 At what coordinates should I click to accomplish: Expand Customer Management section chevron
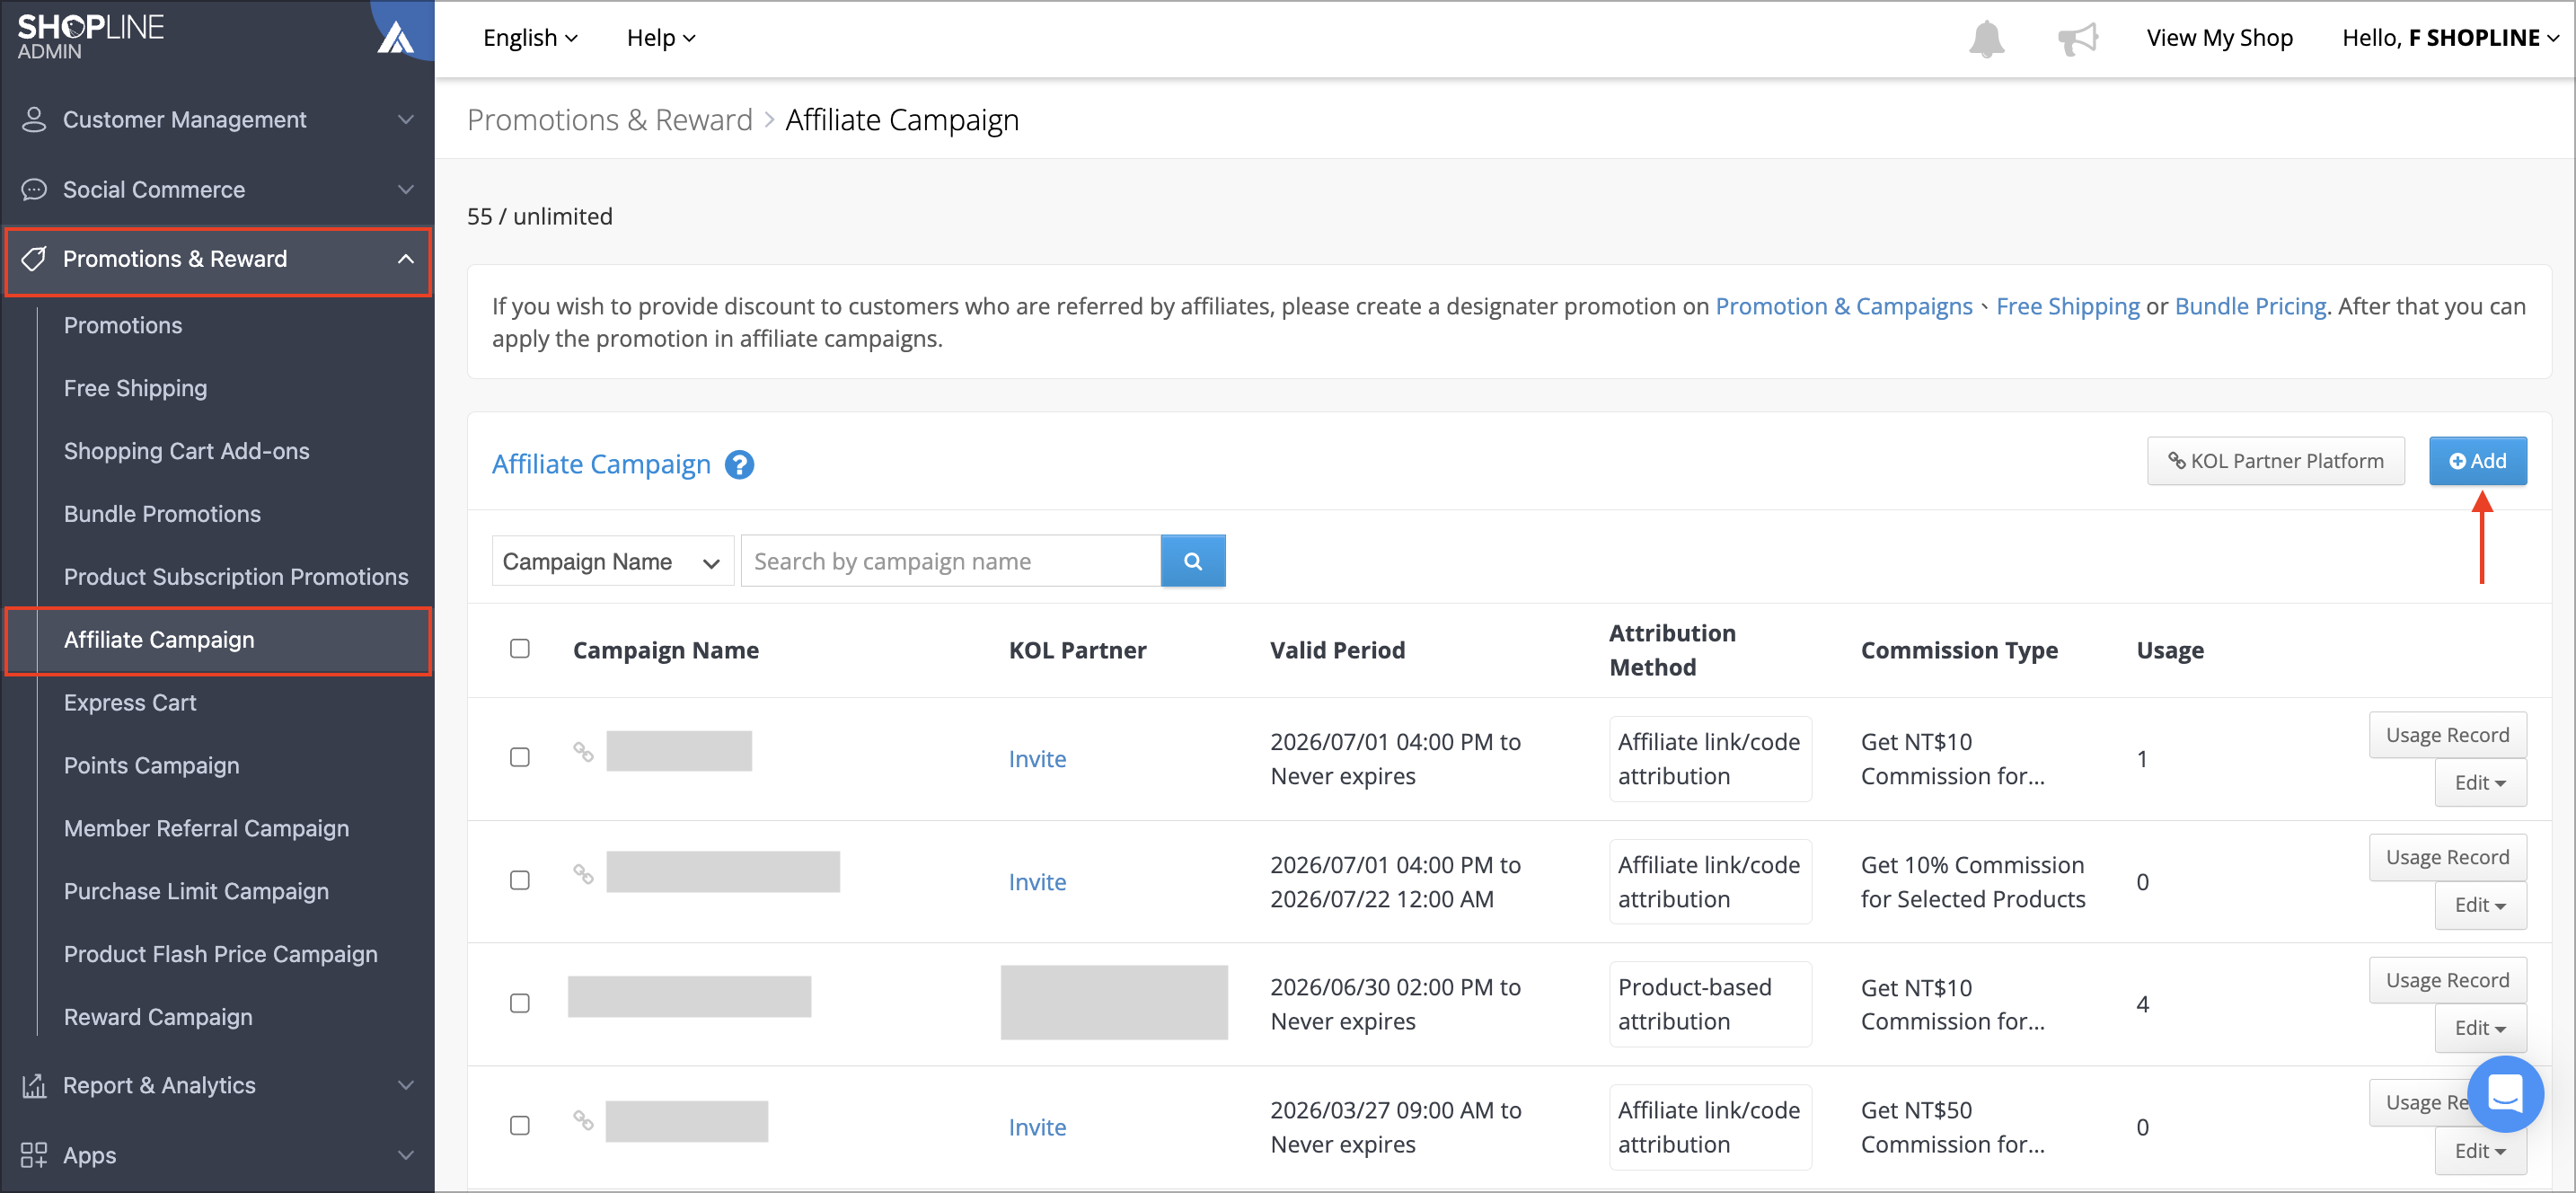405,120
